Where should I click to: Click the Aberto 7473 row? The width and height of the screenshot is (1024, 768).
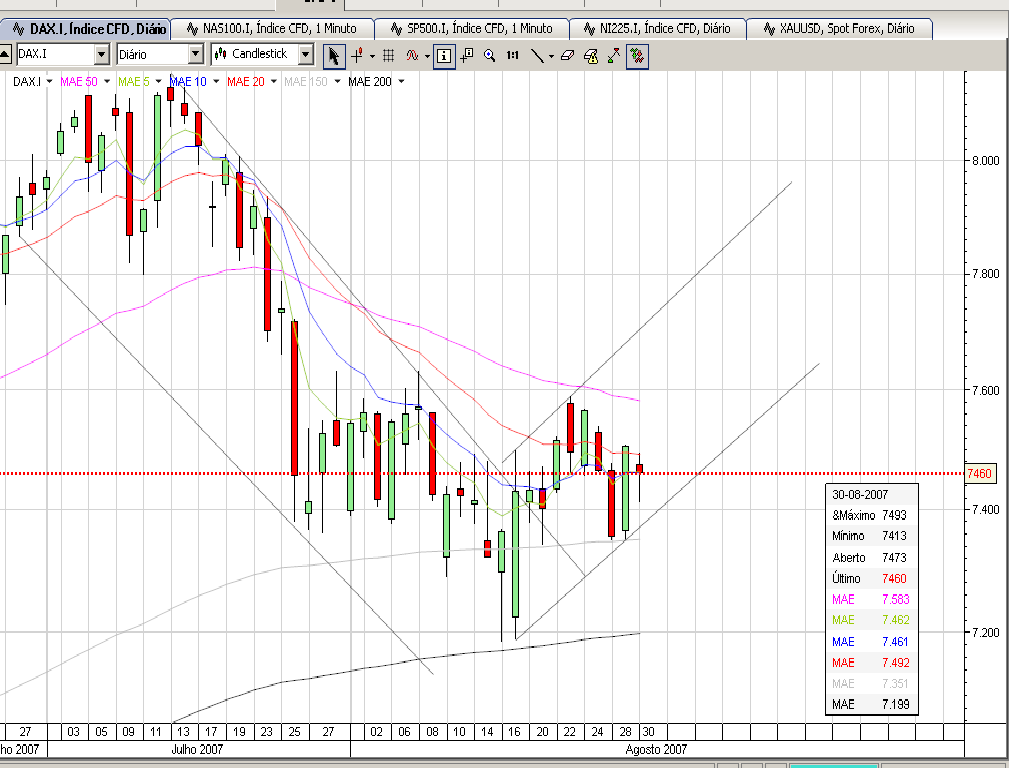pyautogui.click(x=871, y=558)
